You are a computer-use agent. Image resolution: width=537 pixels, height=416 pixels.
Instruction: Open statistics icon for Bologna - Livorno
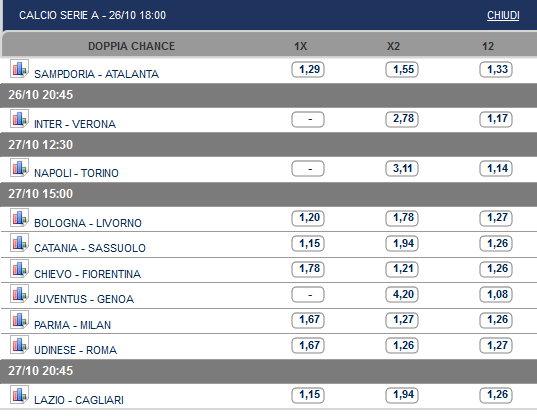(19, 218)
